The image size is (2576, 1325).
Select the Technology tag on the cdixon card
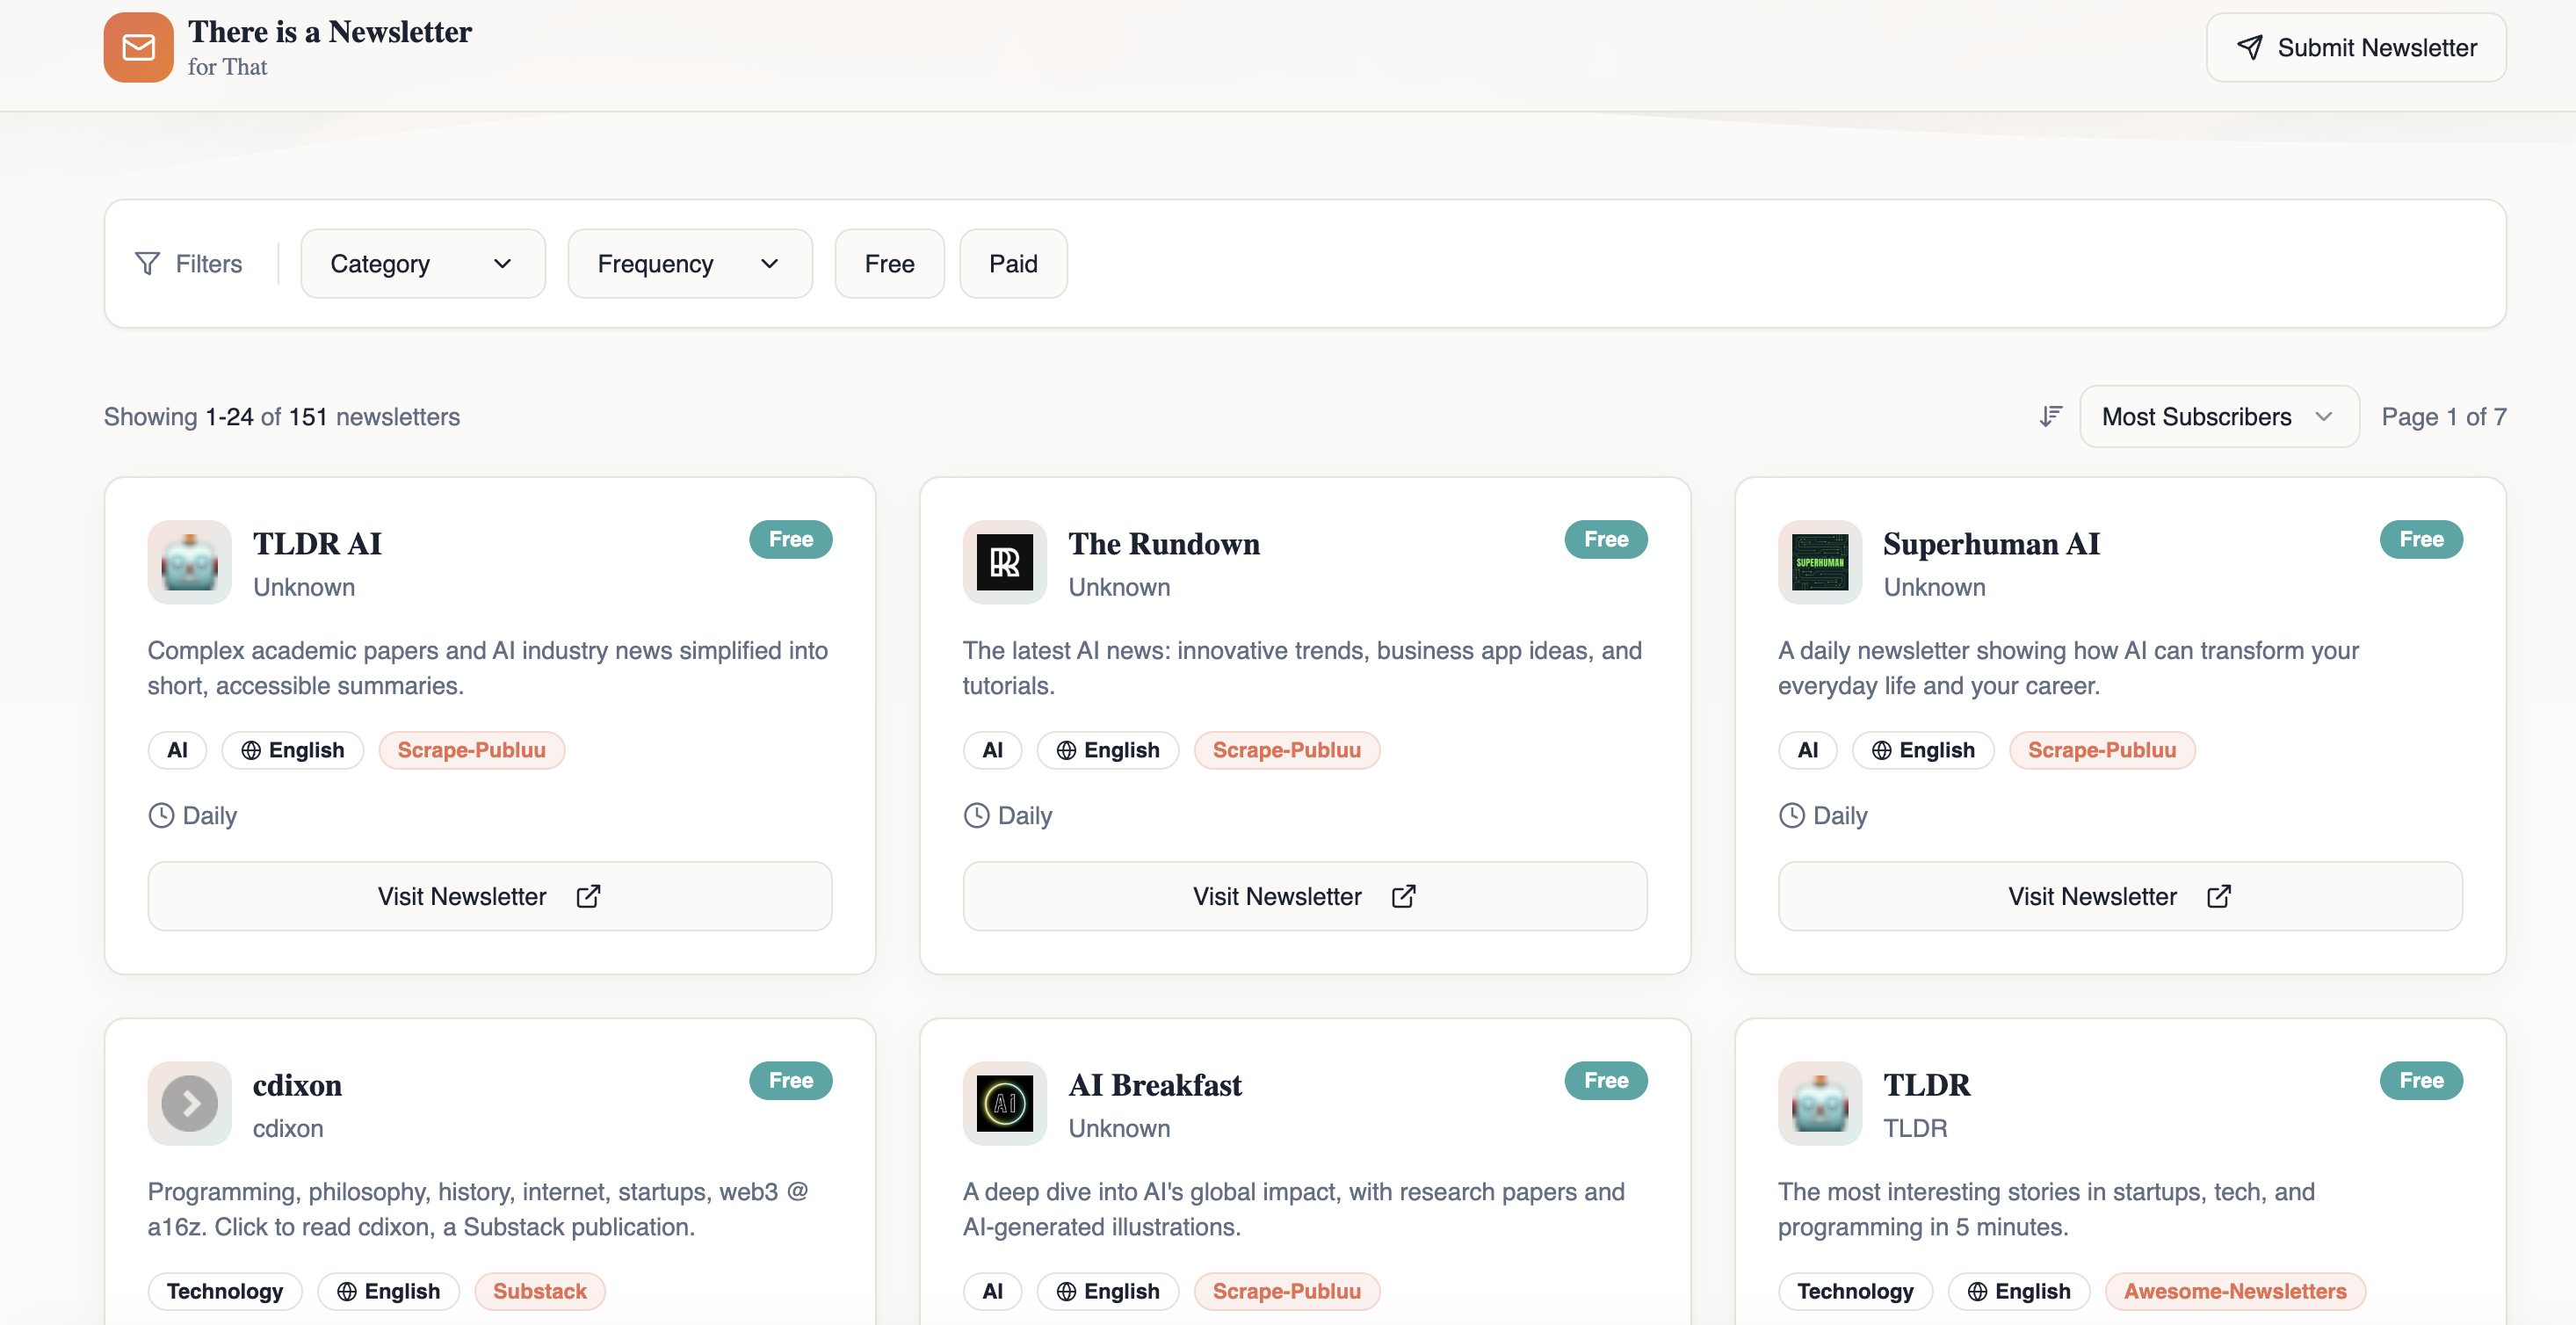pyautogui.click(x=224, y=1290)
